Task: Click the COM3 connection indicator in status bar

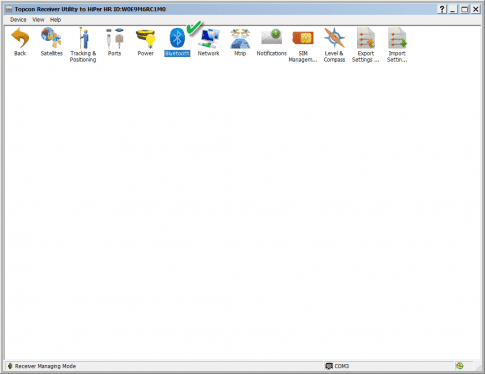Action: coord(337,366)
